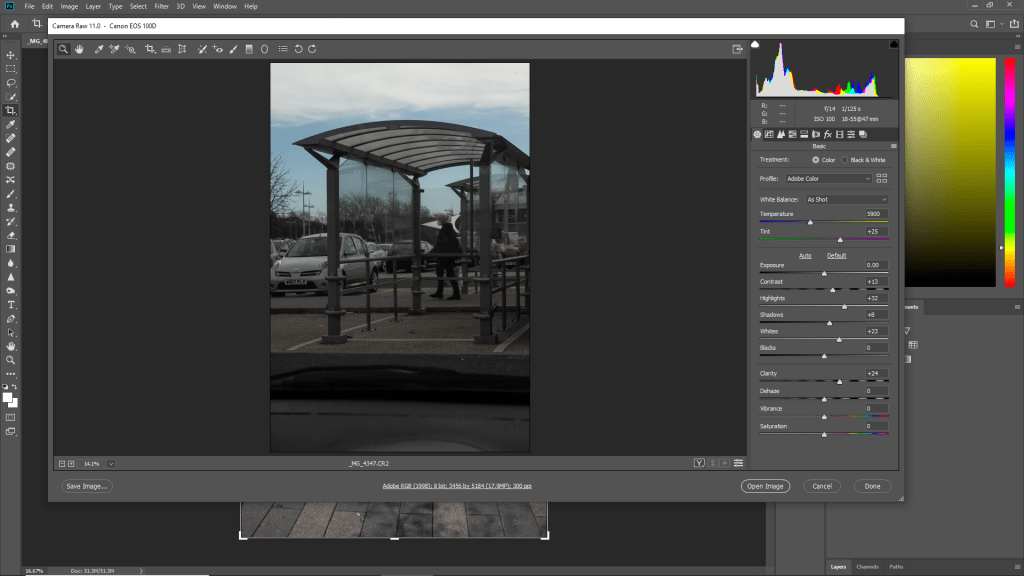Click the Temperature slider handle
Viewport: 1024px width, 576px height.
(x=810, y=222)
